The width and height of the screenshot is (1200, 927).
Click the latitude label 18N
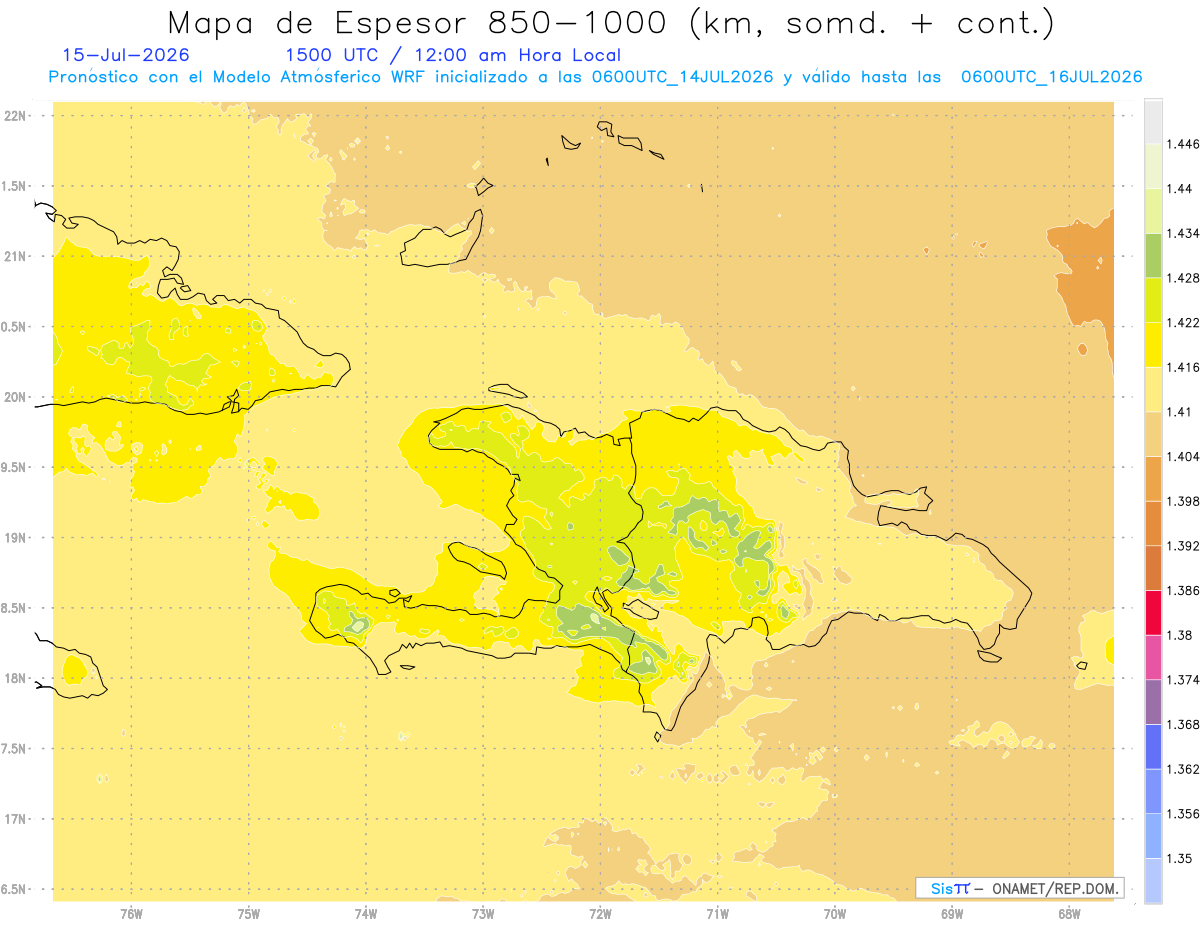click(x=16, y=678)
